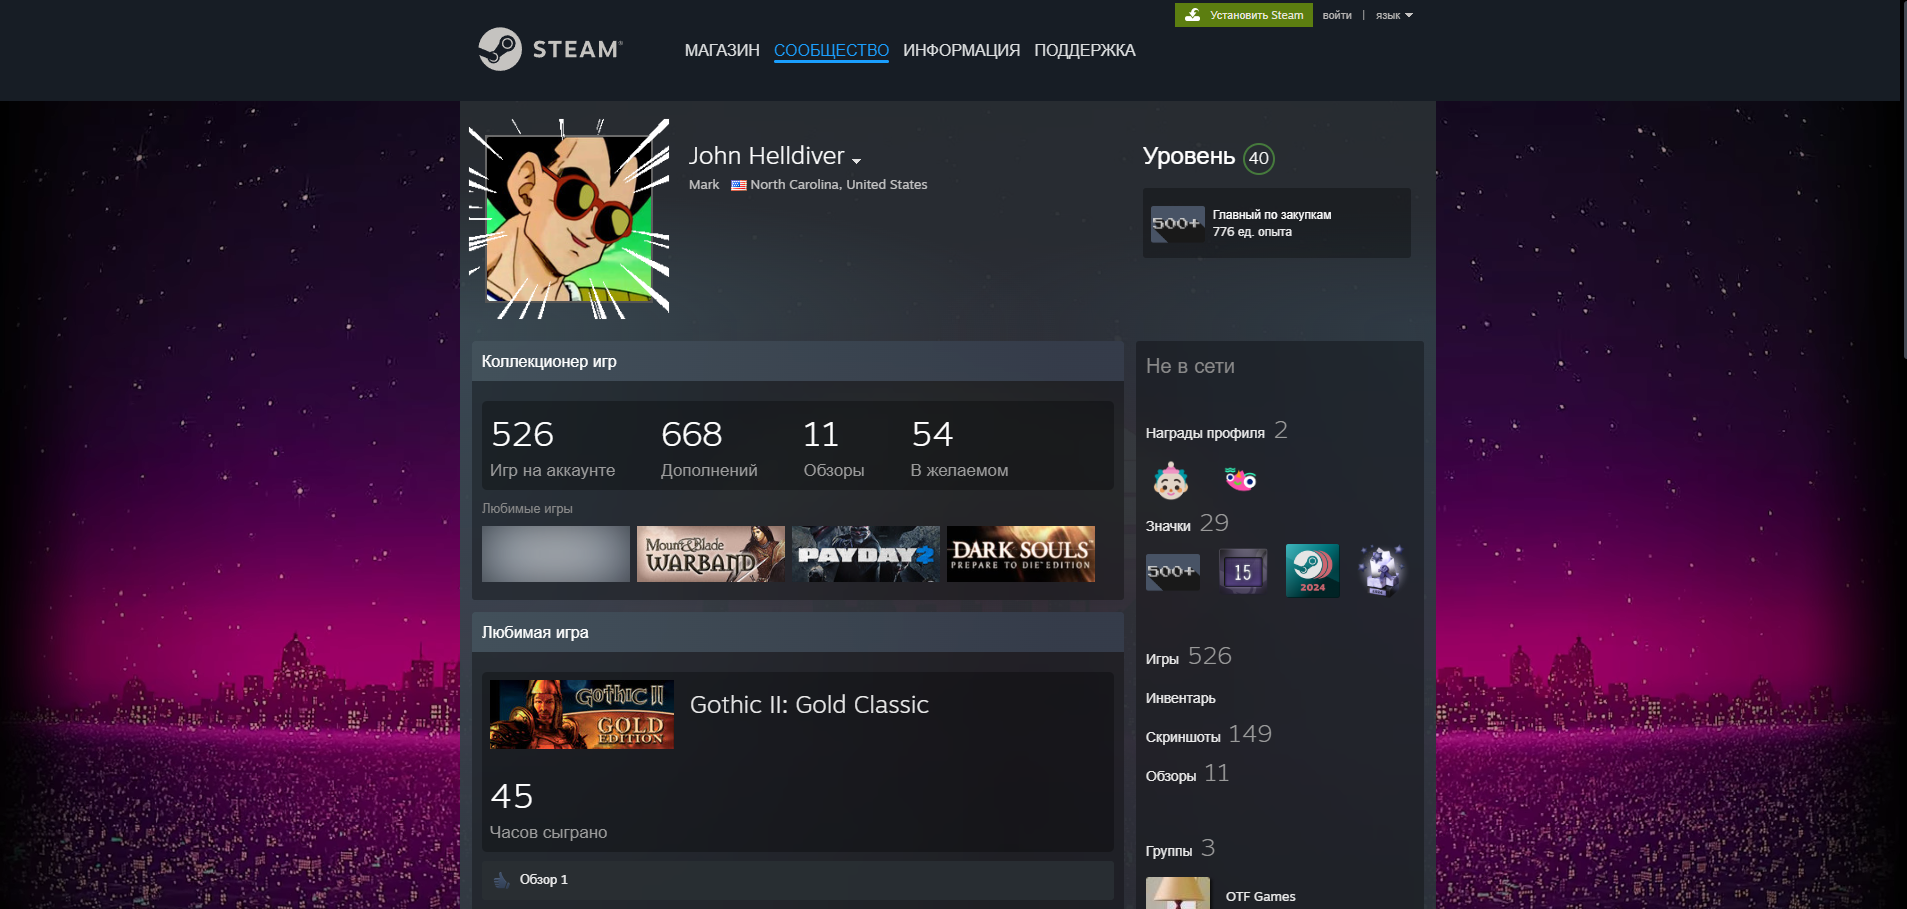This screenshot has width=1907, height=909.
Task: View the pink bird profile award
Action: pos(1241,480)
